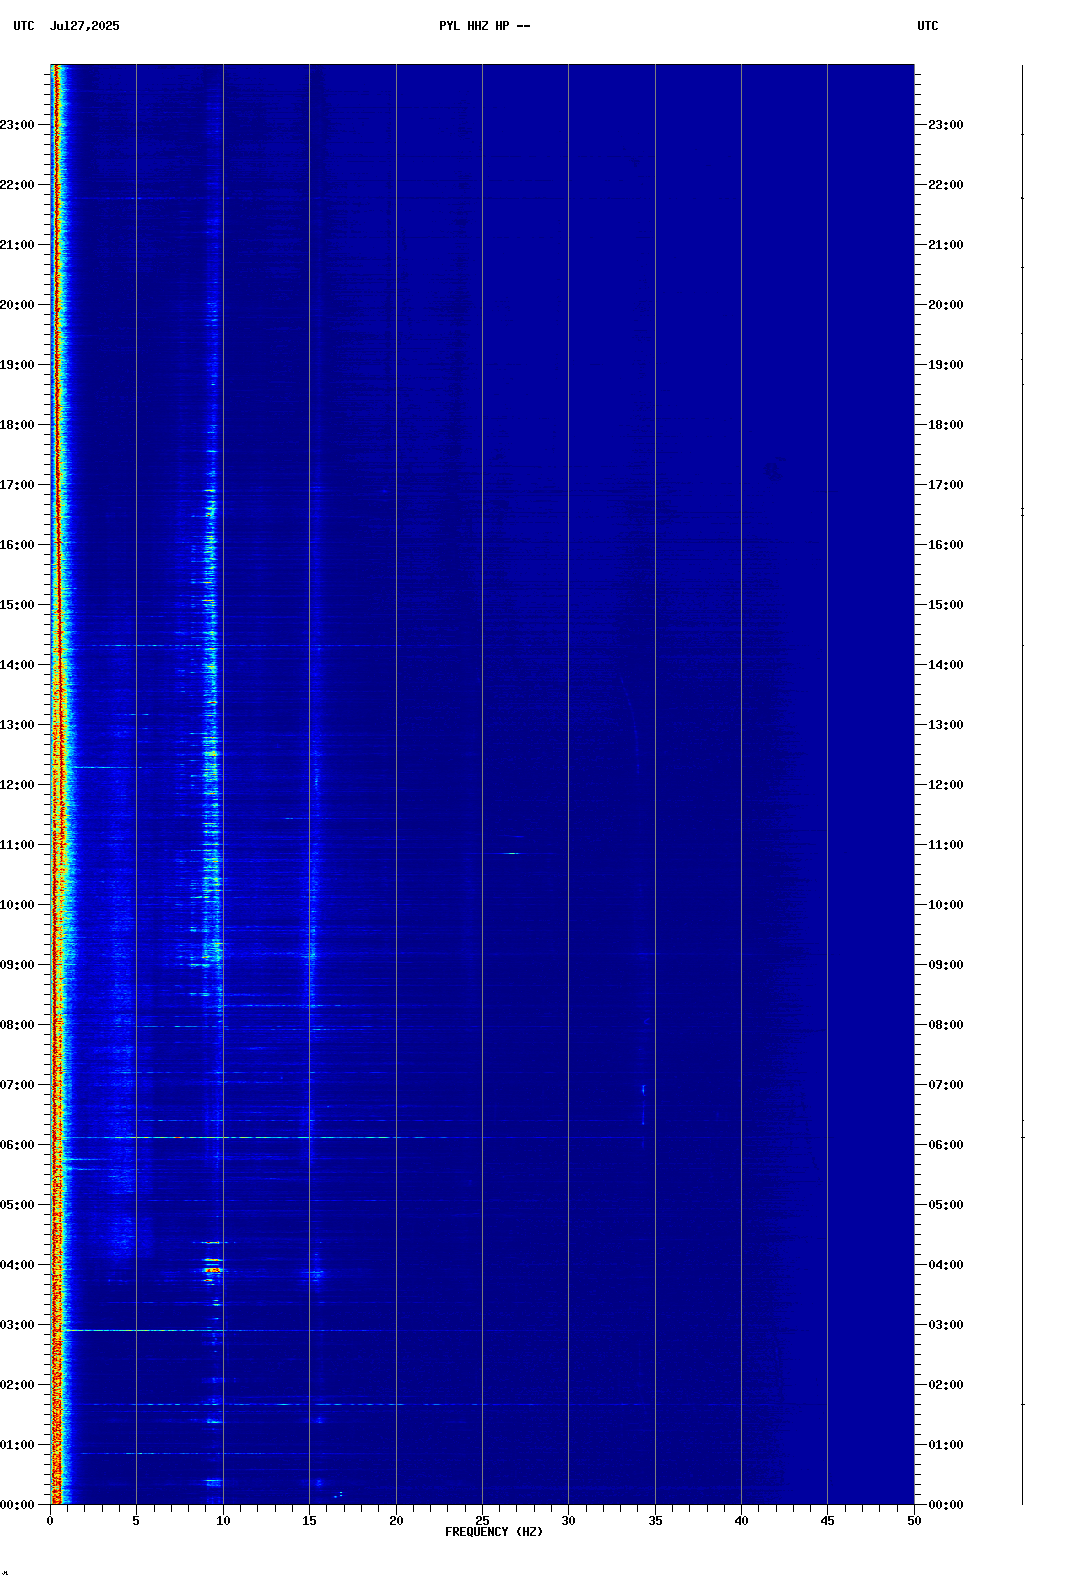Viewport: 1066px width, 1584px height.
Task: Click the '21:00' label on the right time axis
Action: pyautogui.click(x=946, y=245)
